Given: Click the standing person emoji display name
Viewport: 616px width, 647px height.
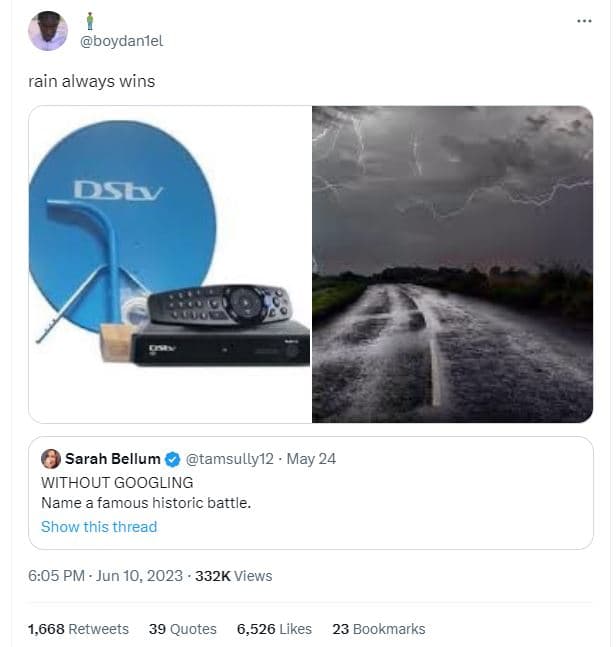Looking at the screenshot, I should tap(89, 20).
